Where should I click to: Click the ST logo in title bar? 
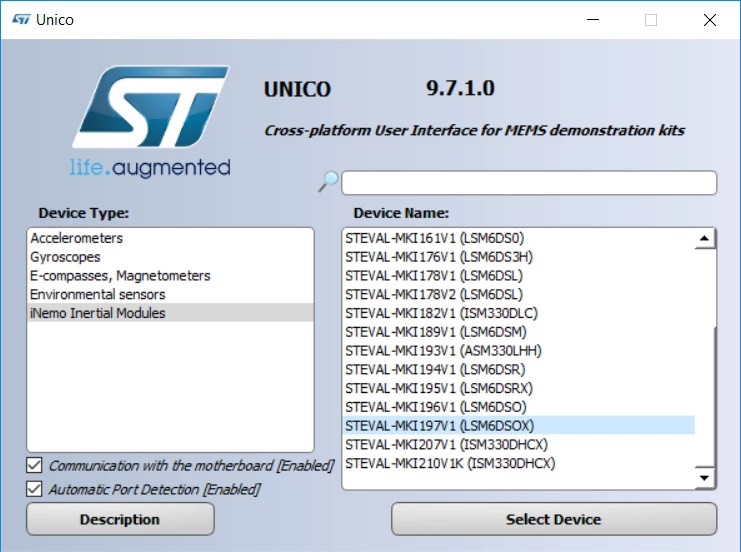point(21,19)
